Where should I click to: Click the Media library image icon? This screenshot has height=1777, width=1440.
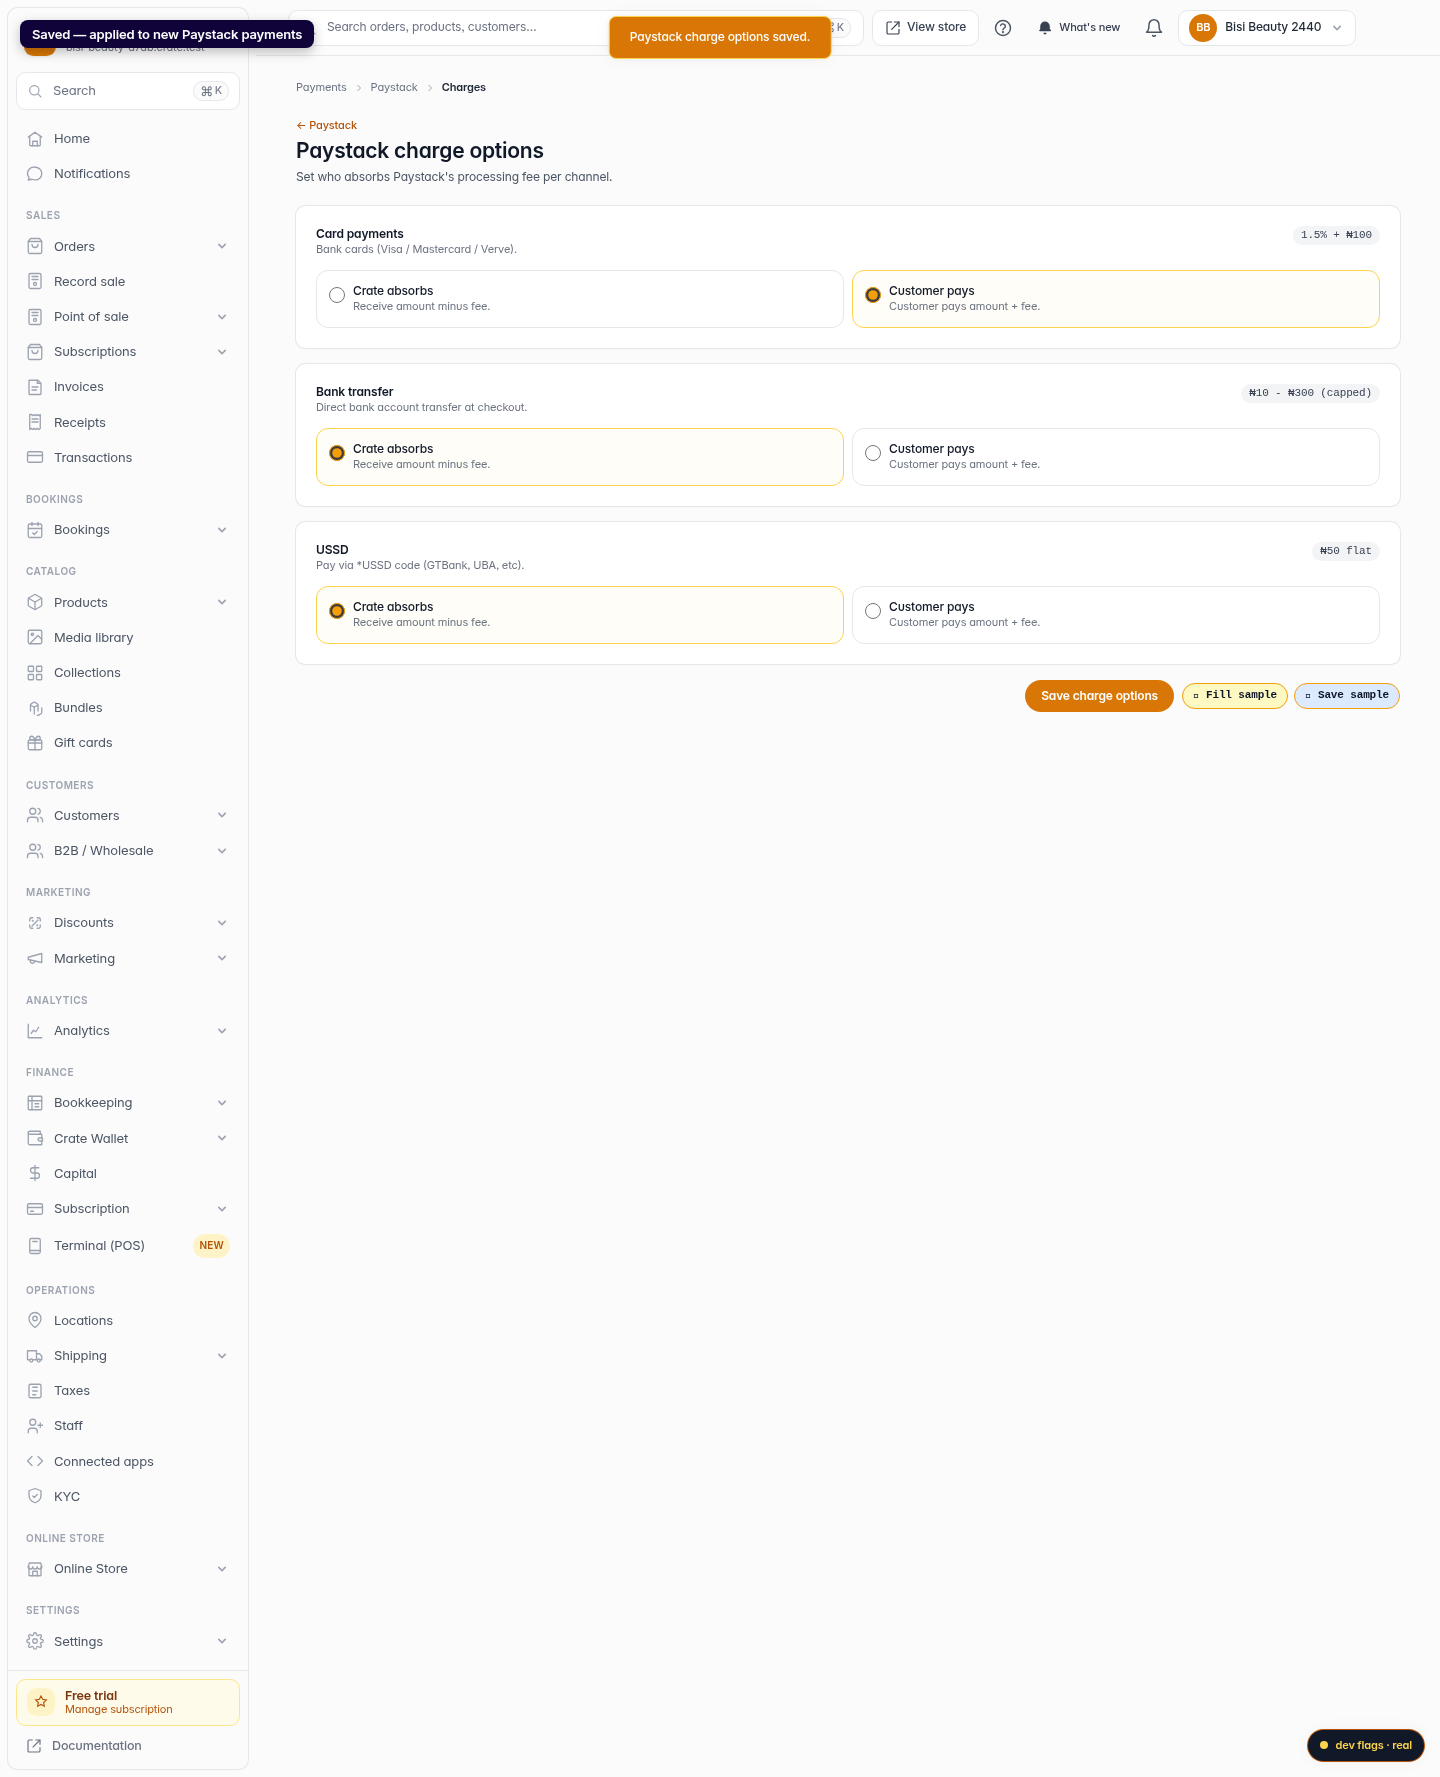tap(35, 638)
